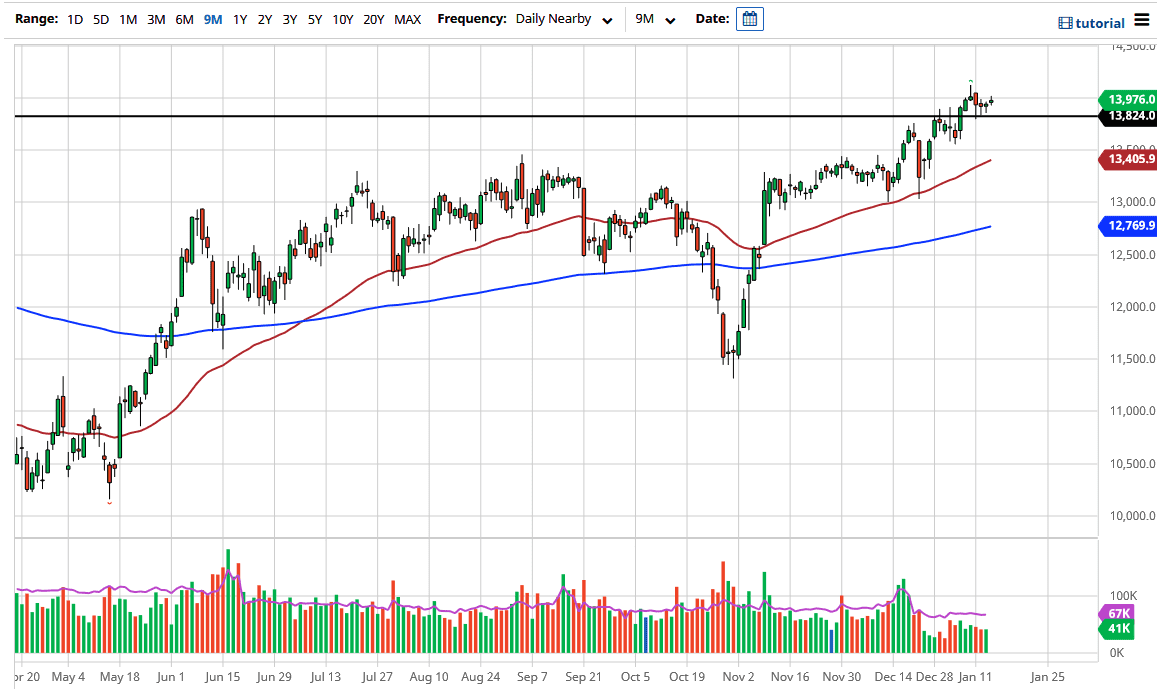
Task: Click the Sep 21 date axis label
Action: [x=583, y=677]
